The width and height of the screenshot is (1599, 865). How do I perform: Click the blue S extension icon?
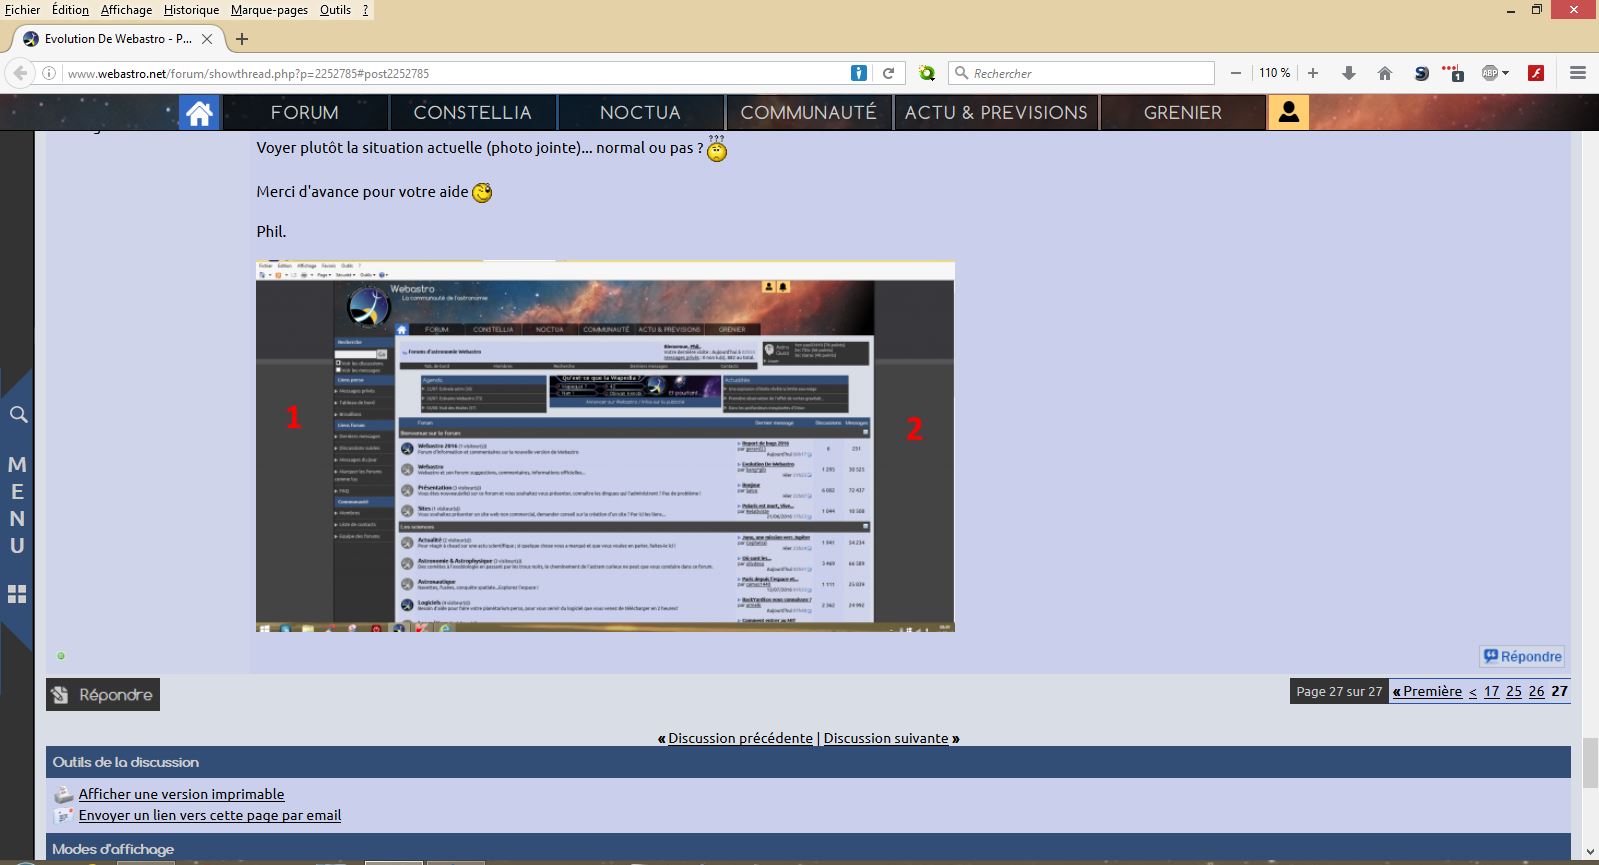click(1421, 73)
